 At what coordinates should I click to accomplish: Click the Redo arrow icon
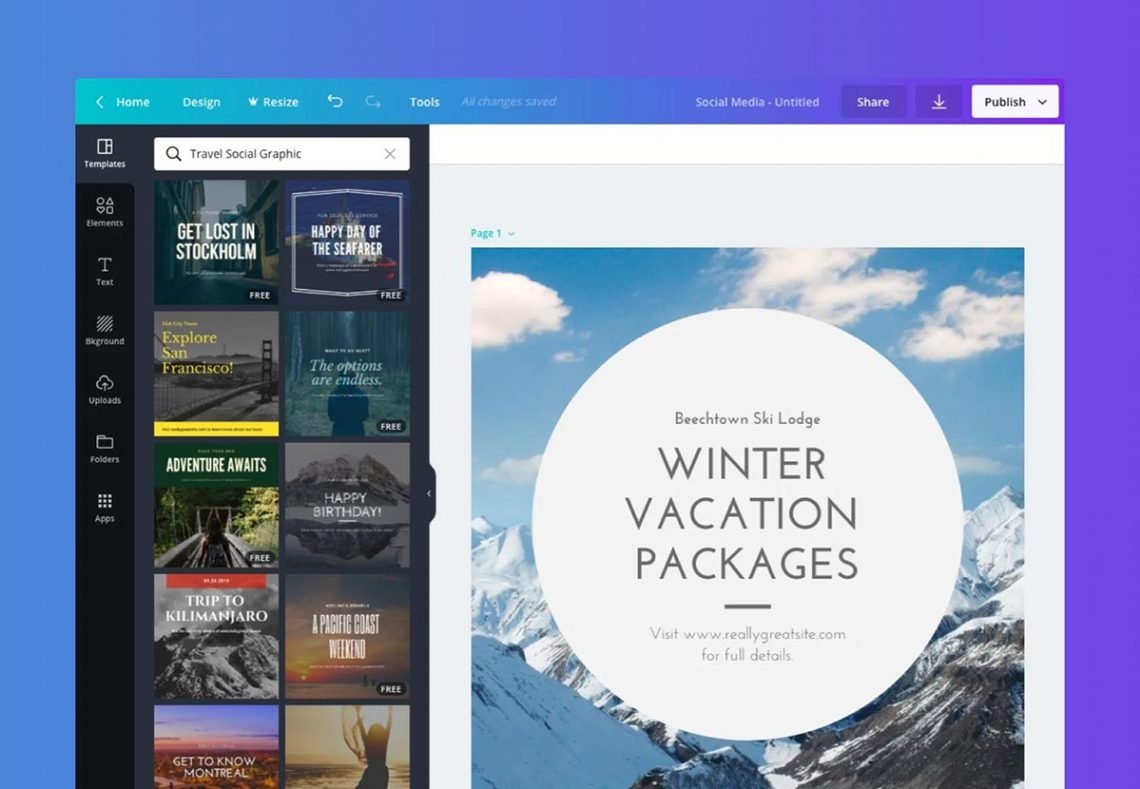coord(371,101)
